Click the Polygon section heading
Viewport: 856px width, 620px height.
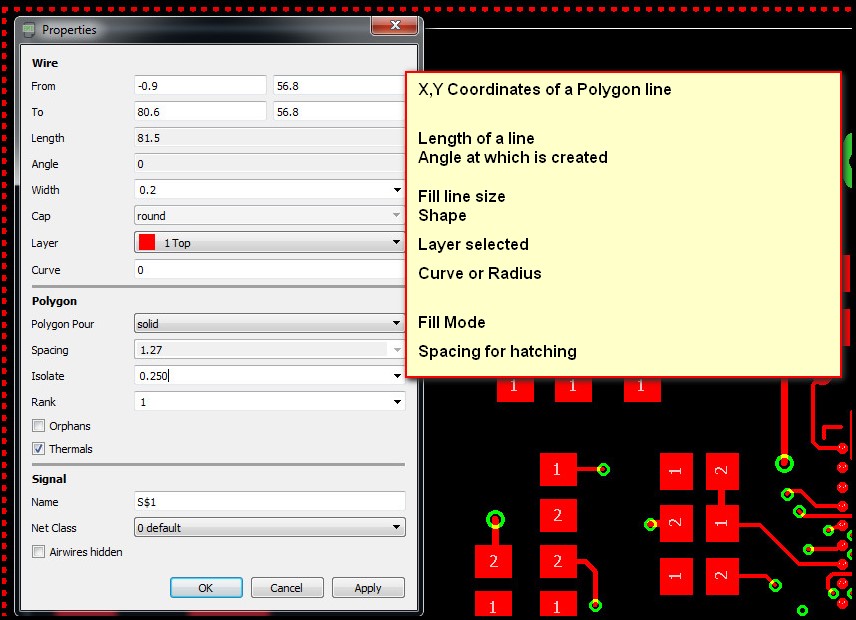tap(54, 301)
